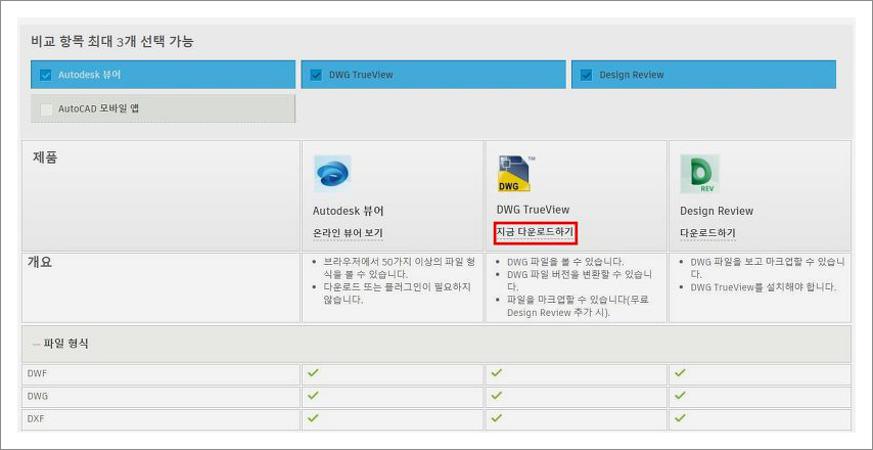
Task: Select the DWG row label
Action: pos(37,396)
